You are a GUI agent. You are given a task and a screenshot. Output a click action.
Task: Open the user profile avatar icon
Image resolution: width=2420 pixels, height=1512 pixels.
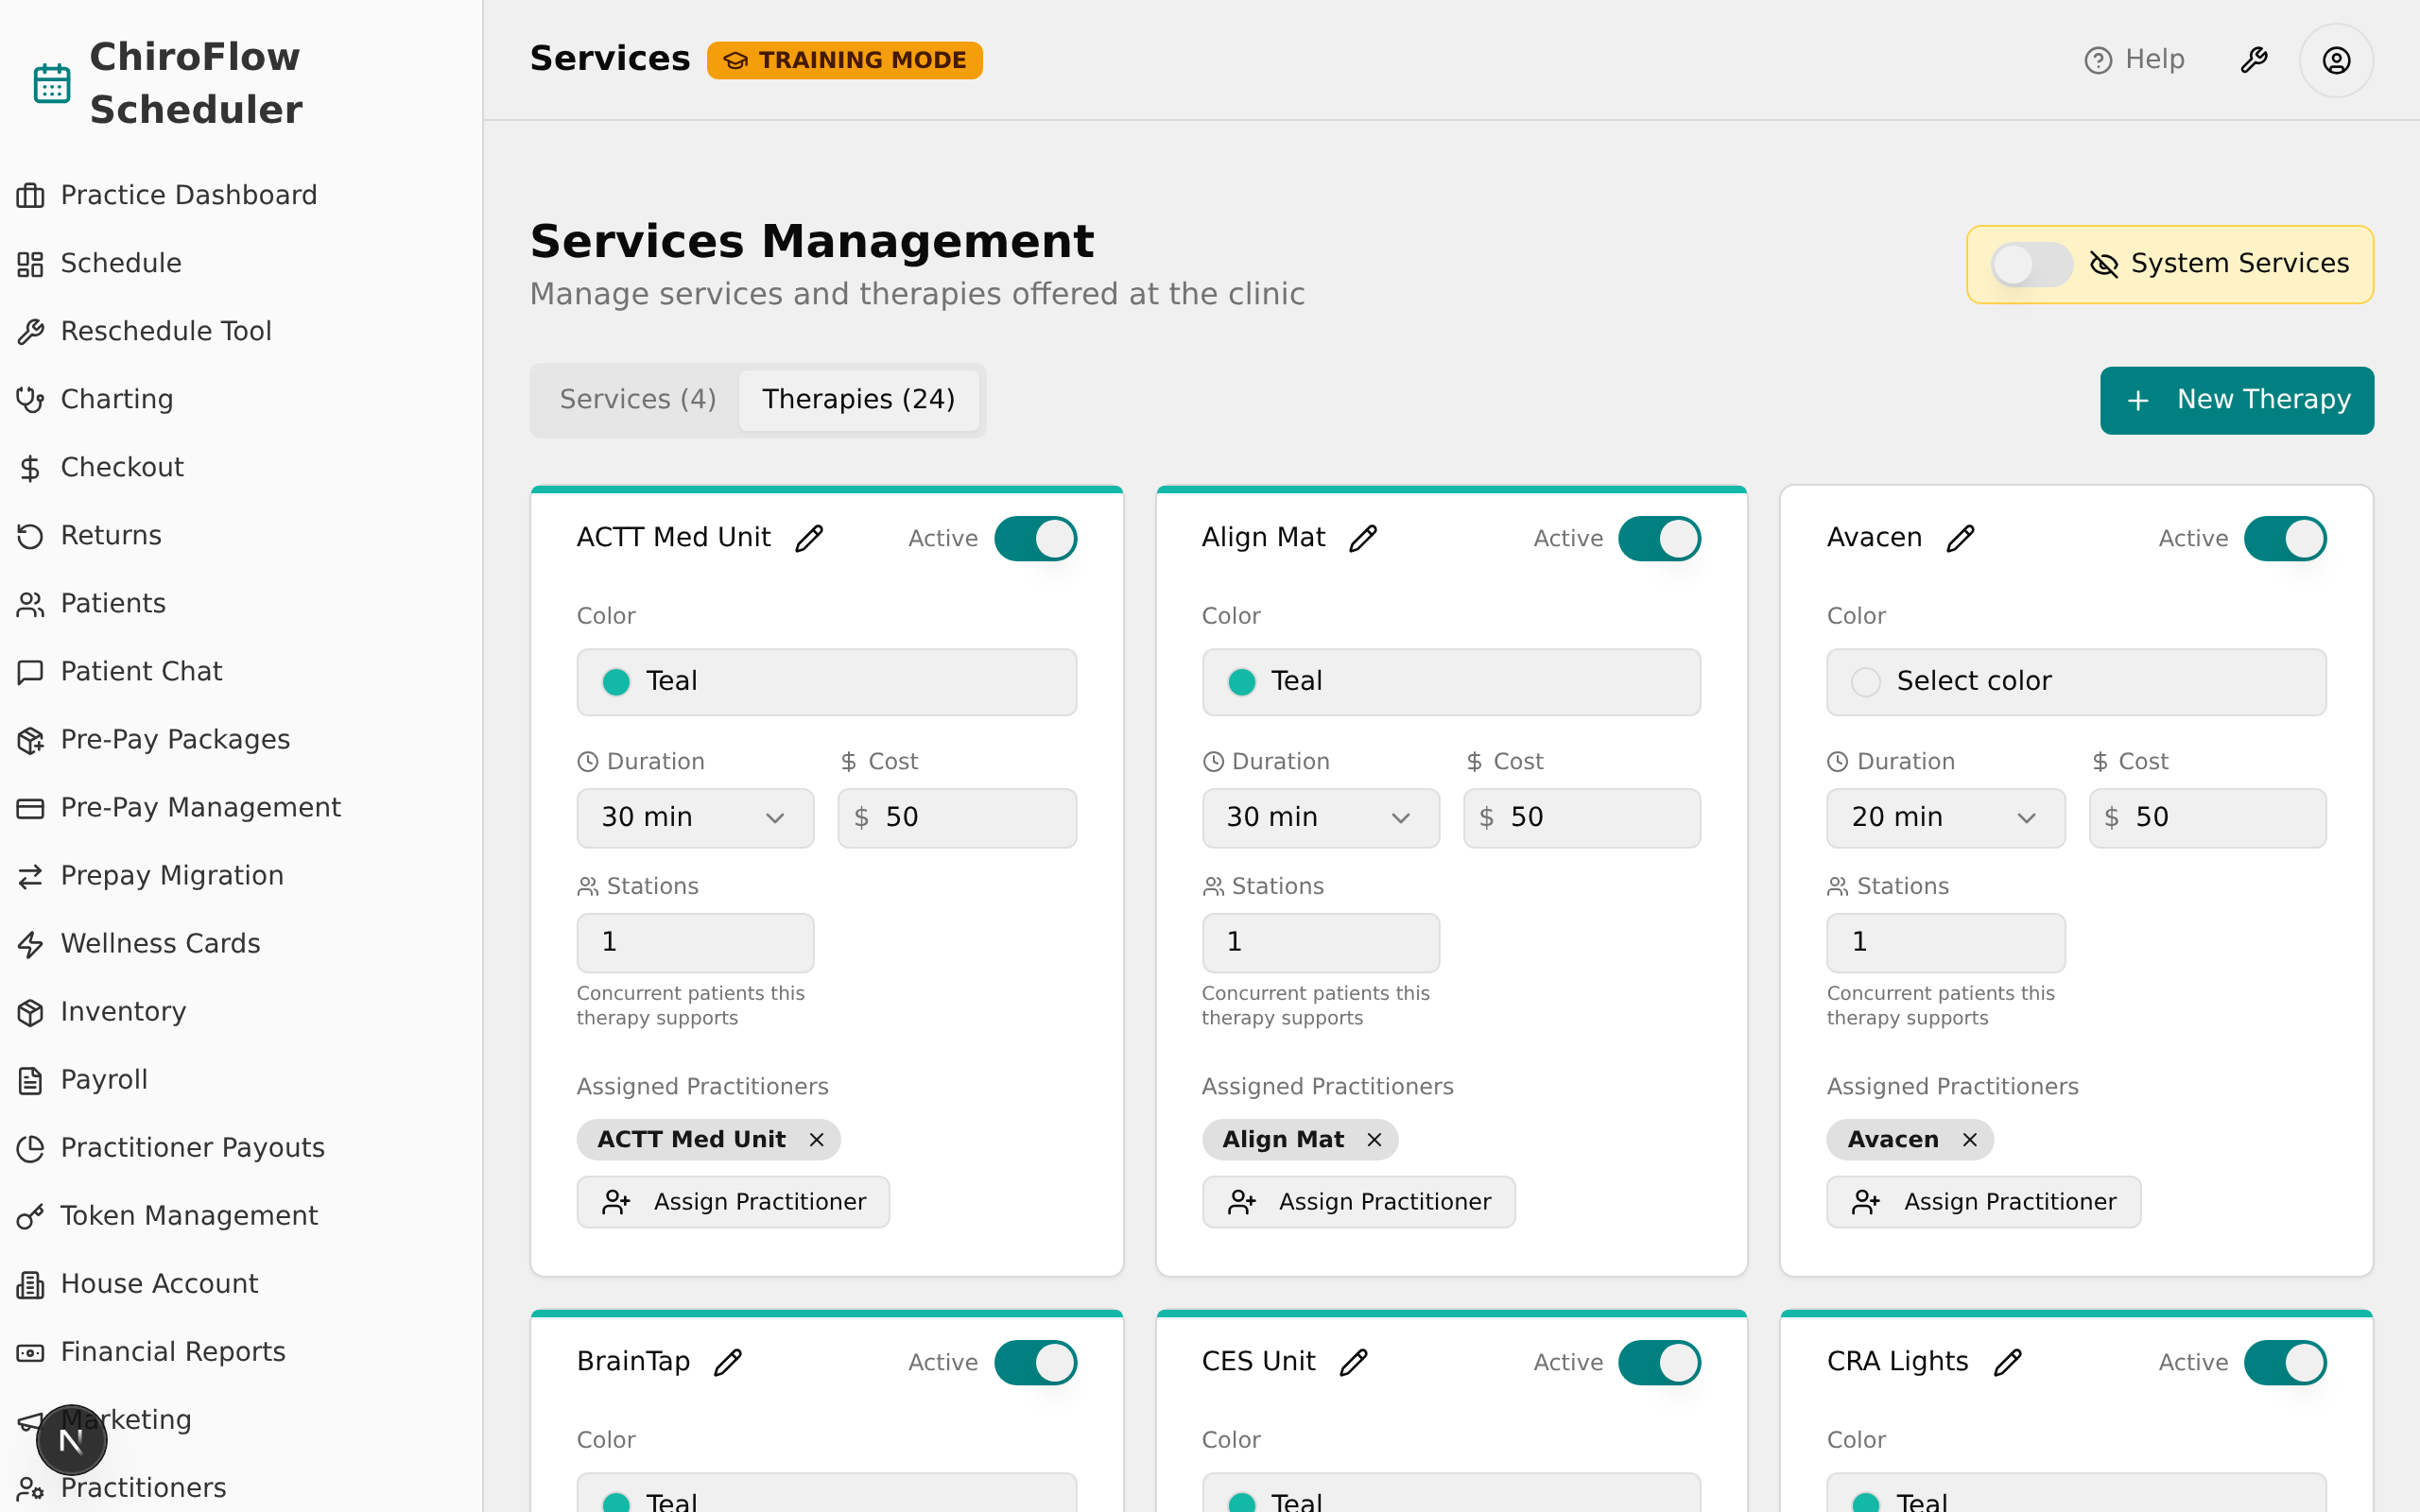2336,60
